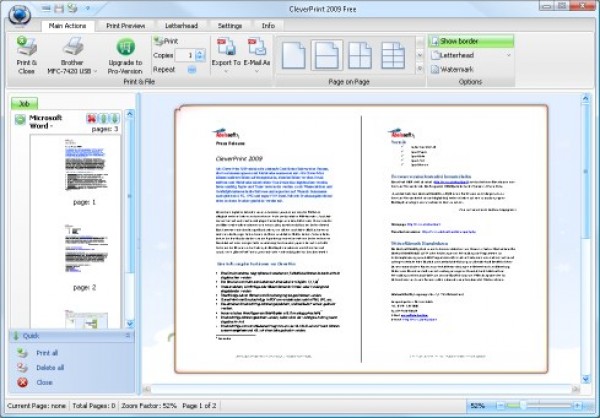Click the preview vertical scrollbar up arrow
Screen dimensions: 600x418
(x=585, y=98)
